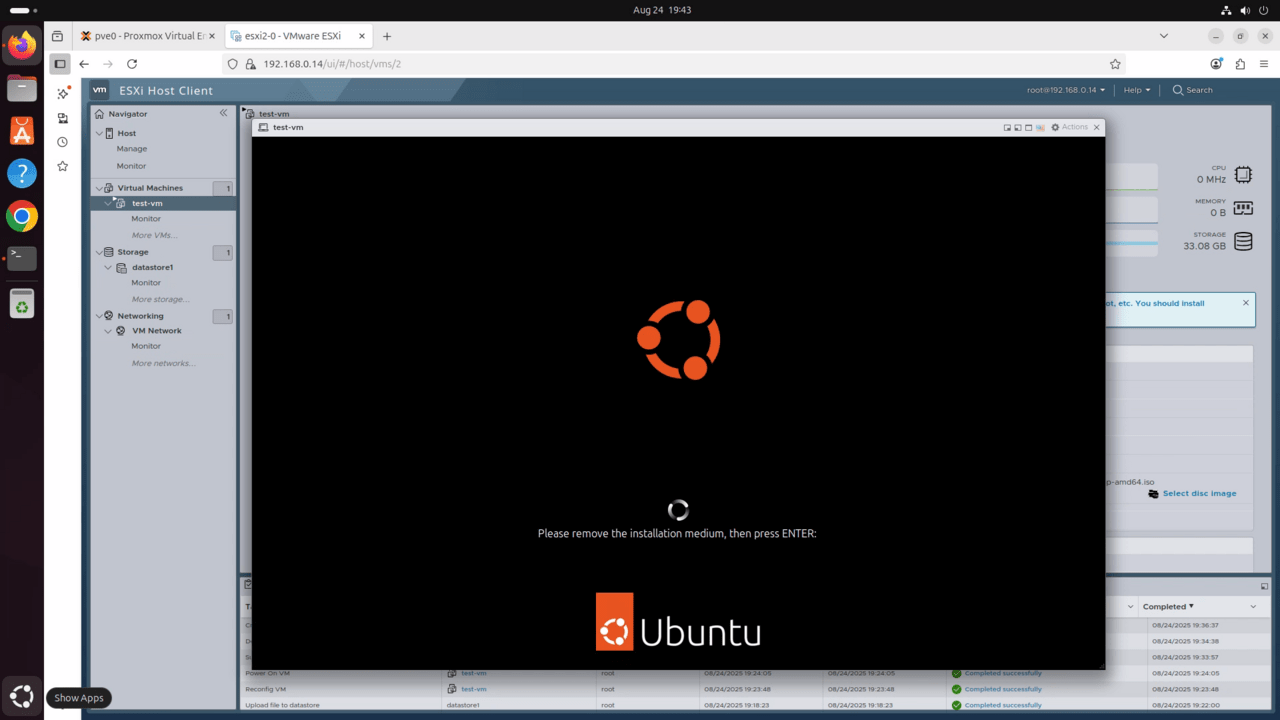
Task: Collapse the Navigator panel with double chevron
Action: coord(223,113)
